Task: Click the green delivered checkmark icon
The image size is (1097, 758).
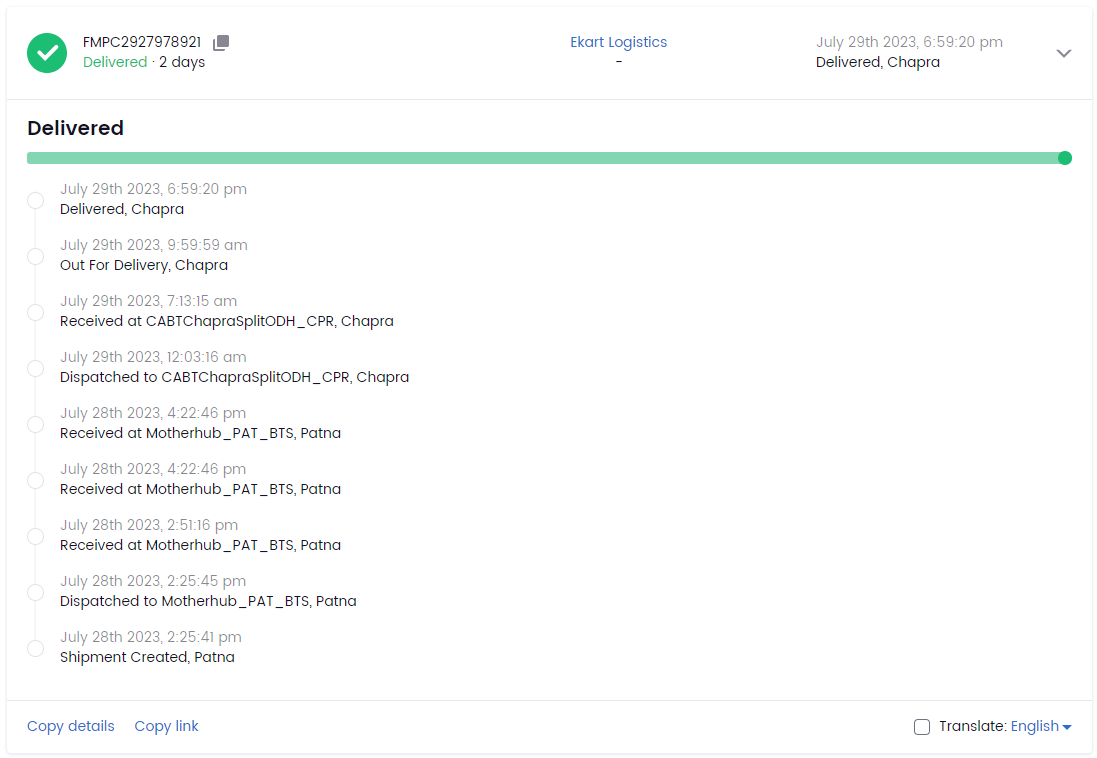Action: coord(47,52)
